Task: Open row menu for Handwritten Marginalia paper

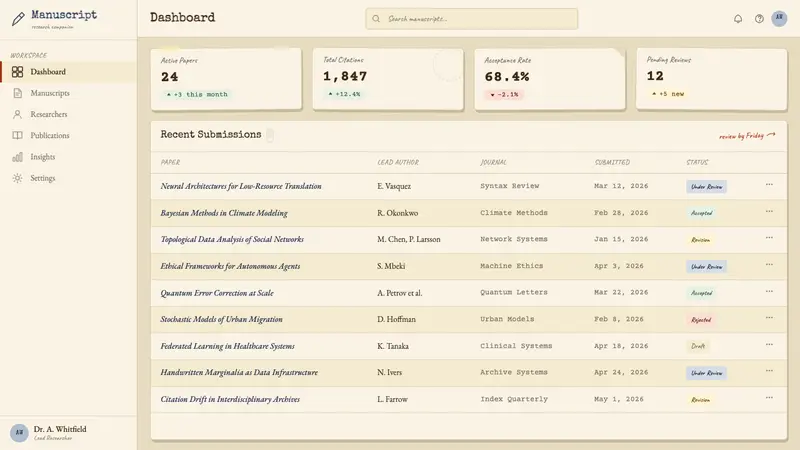Action: pos(769,371)
